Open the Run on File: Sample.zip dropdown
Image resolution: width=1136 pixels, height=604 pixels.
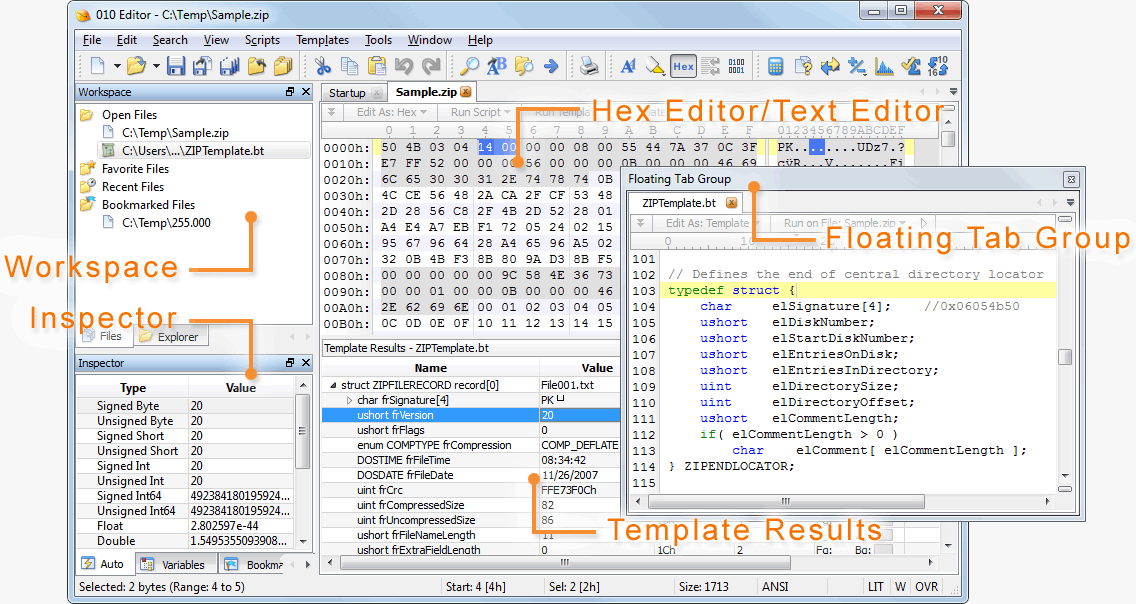pos(845,223)
